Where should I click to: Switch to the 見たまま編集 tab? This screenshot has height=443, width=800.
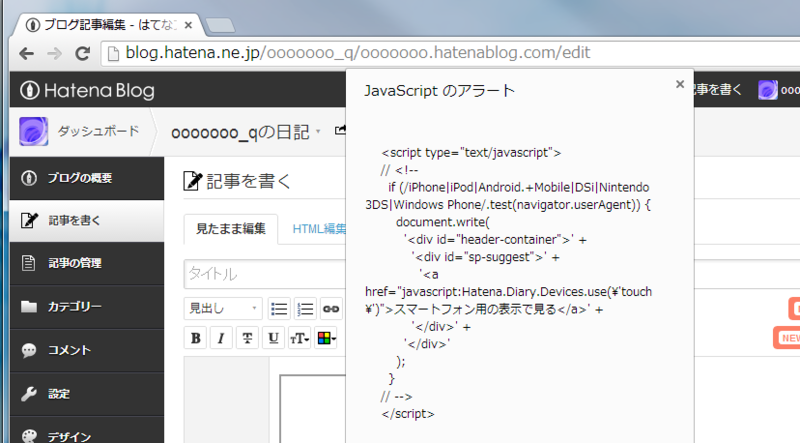pos(231,229)
